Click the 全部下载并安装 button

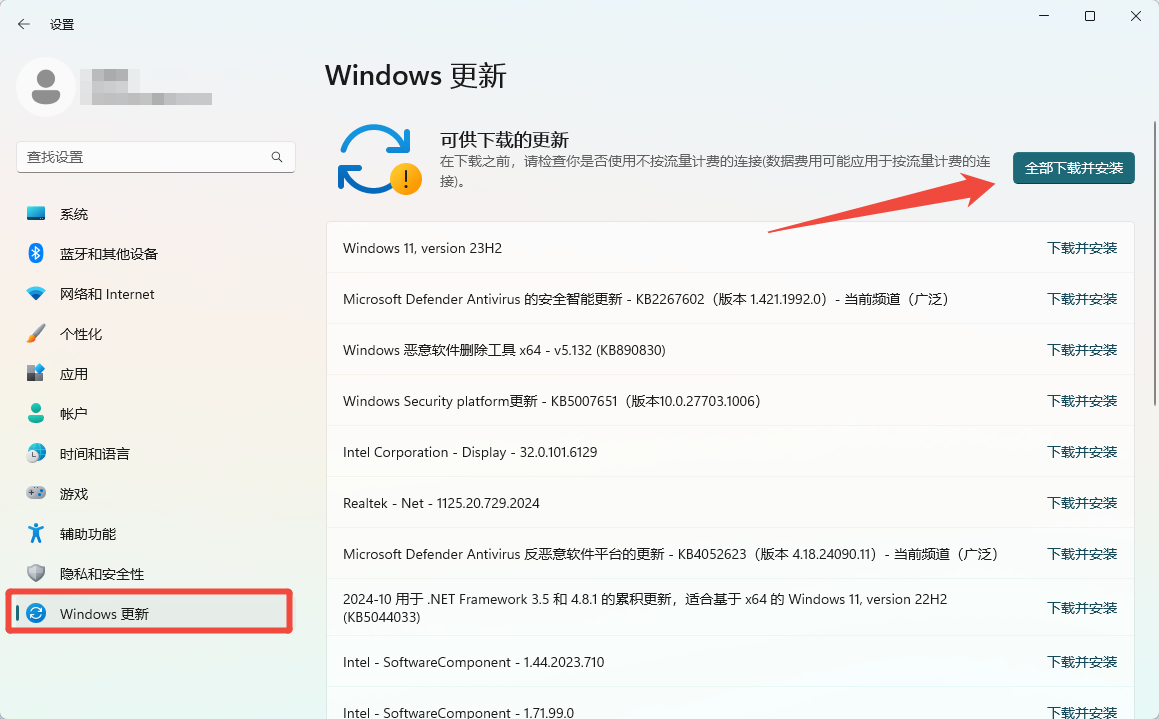[1073, 168]
